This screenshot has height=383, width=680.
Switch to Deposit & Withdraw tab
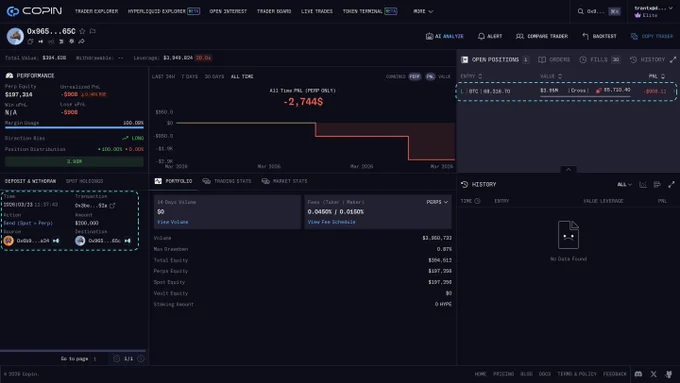30,181
